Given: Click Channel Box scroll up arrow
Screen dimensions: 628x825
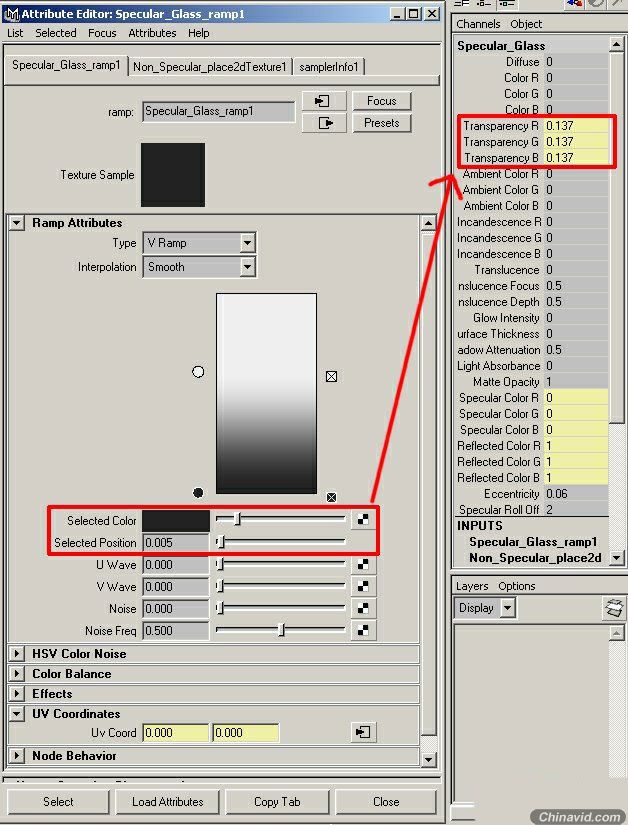Looking at the screenshot, I should pos(616,45).
